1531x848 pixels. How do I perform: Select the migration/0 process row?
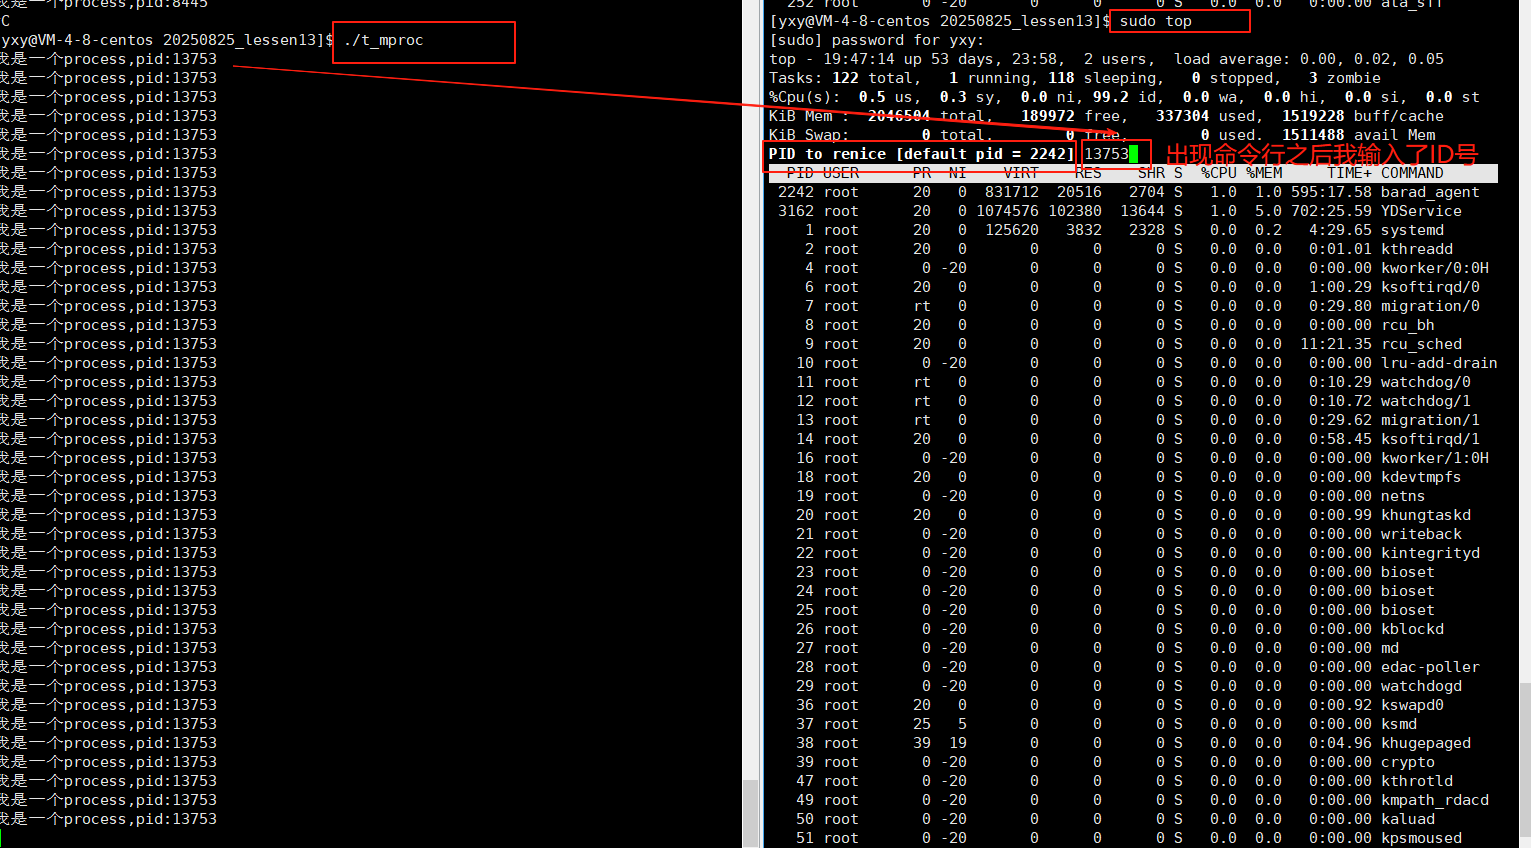point(1133,306)
